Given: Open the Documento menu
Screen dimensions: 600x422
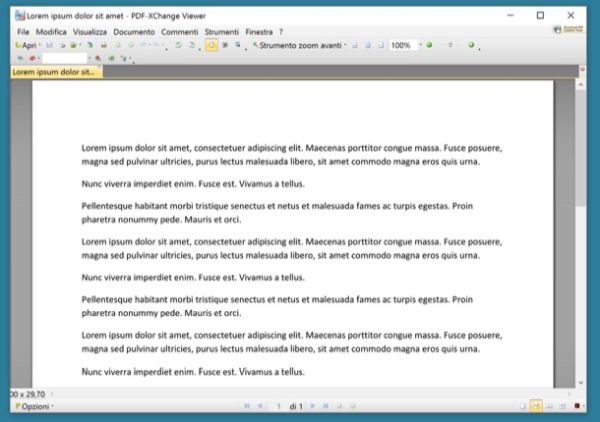Looking at the screenshot, I should (x=134, y=32).
